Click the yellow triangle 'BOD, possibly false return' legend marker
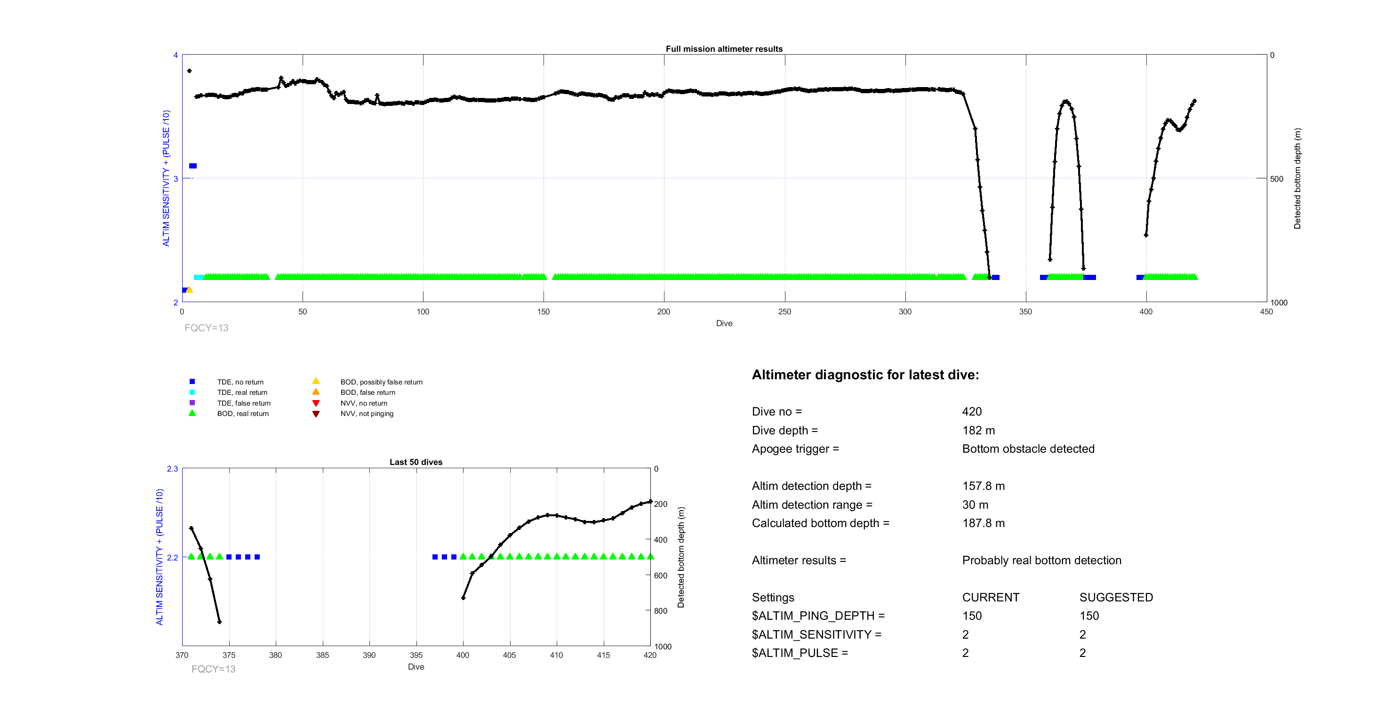This screenshot has width=1400, height=726. (x=316, y=382)
